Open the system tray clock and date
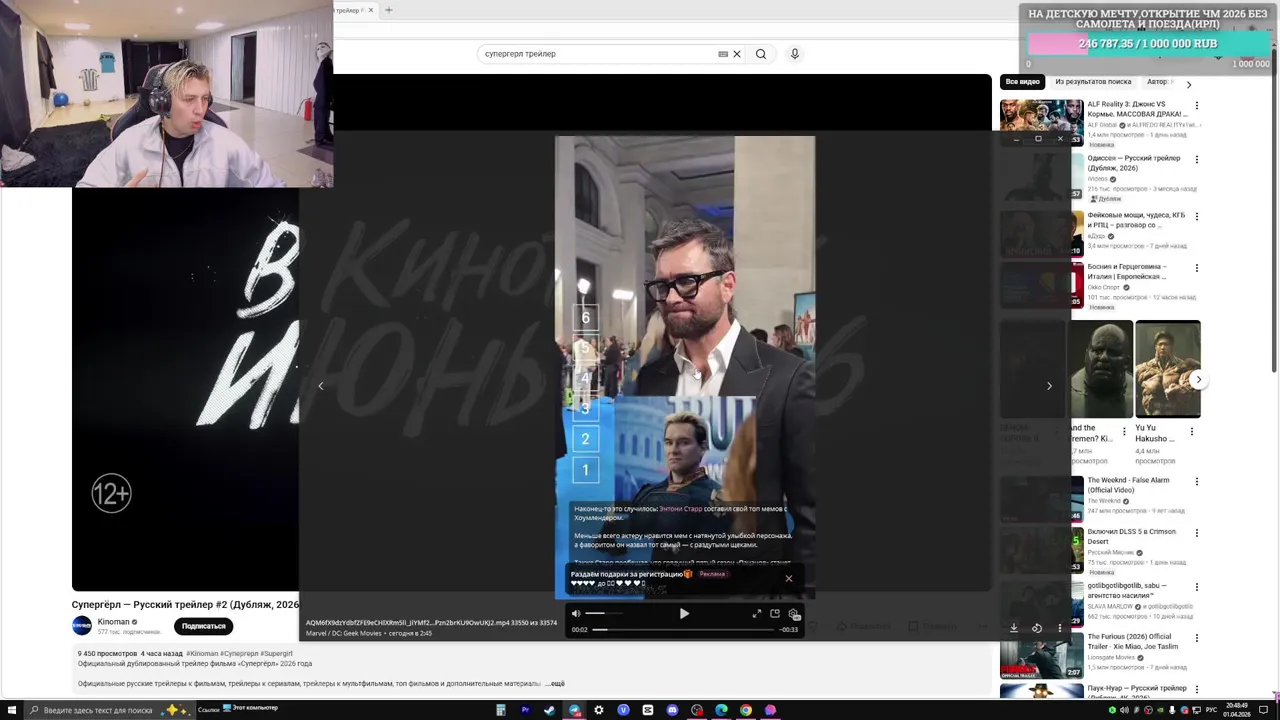1280x720 pixels. pyautogui.click(x=1236, y=710)
